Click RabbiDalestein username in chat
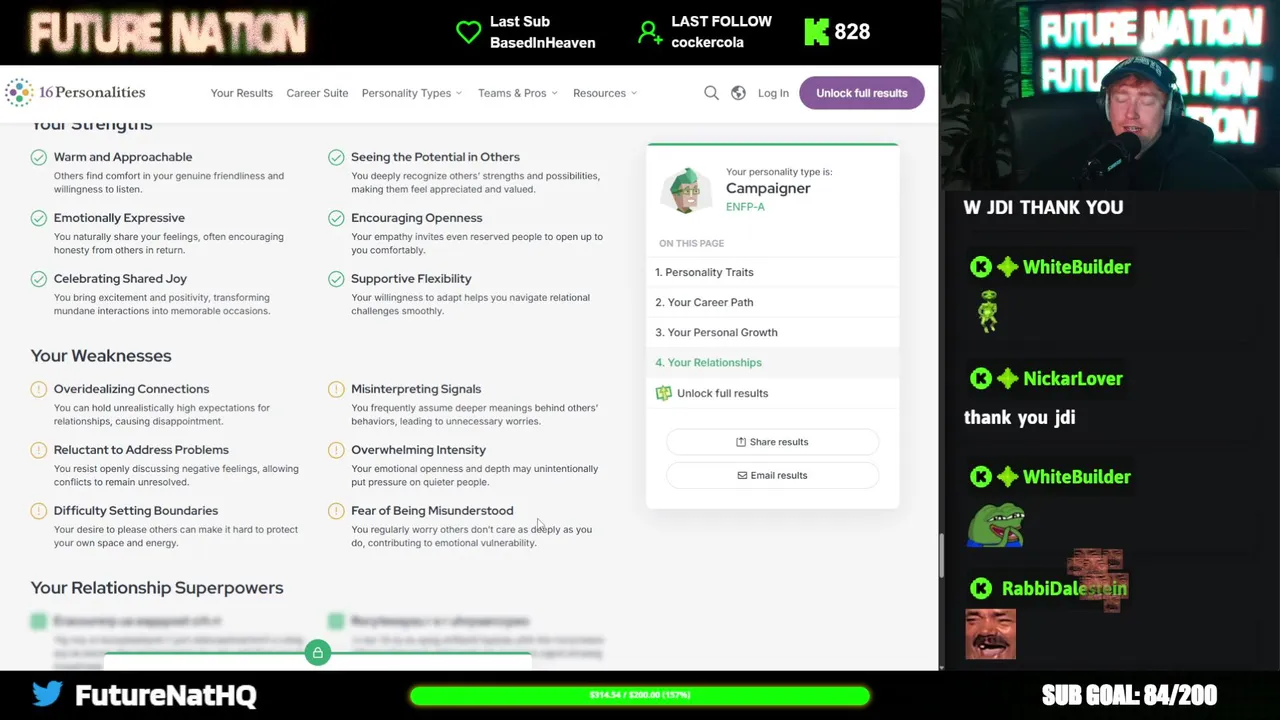The image size is (1280, 720). point(1064,589)
